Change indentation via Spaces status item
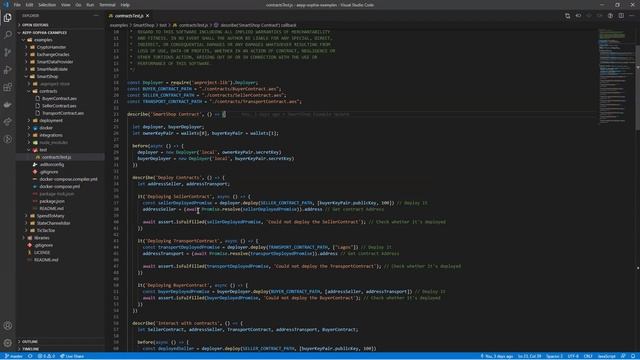640x360 pixels. pos(554,356)
